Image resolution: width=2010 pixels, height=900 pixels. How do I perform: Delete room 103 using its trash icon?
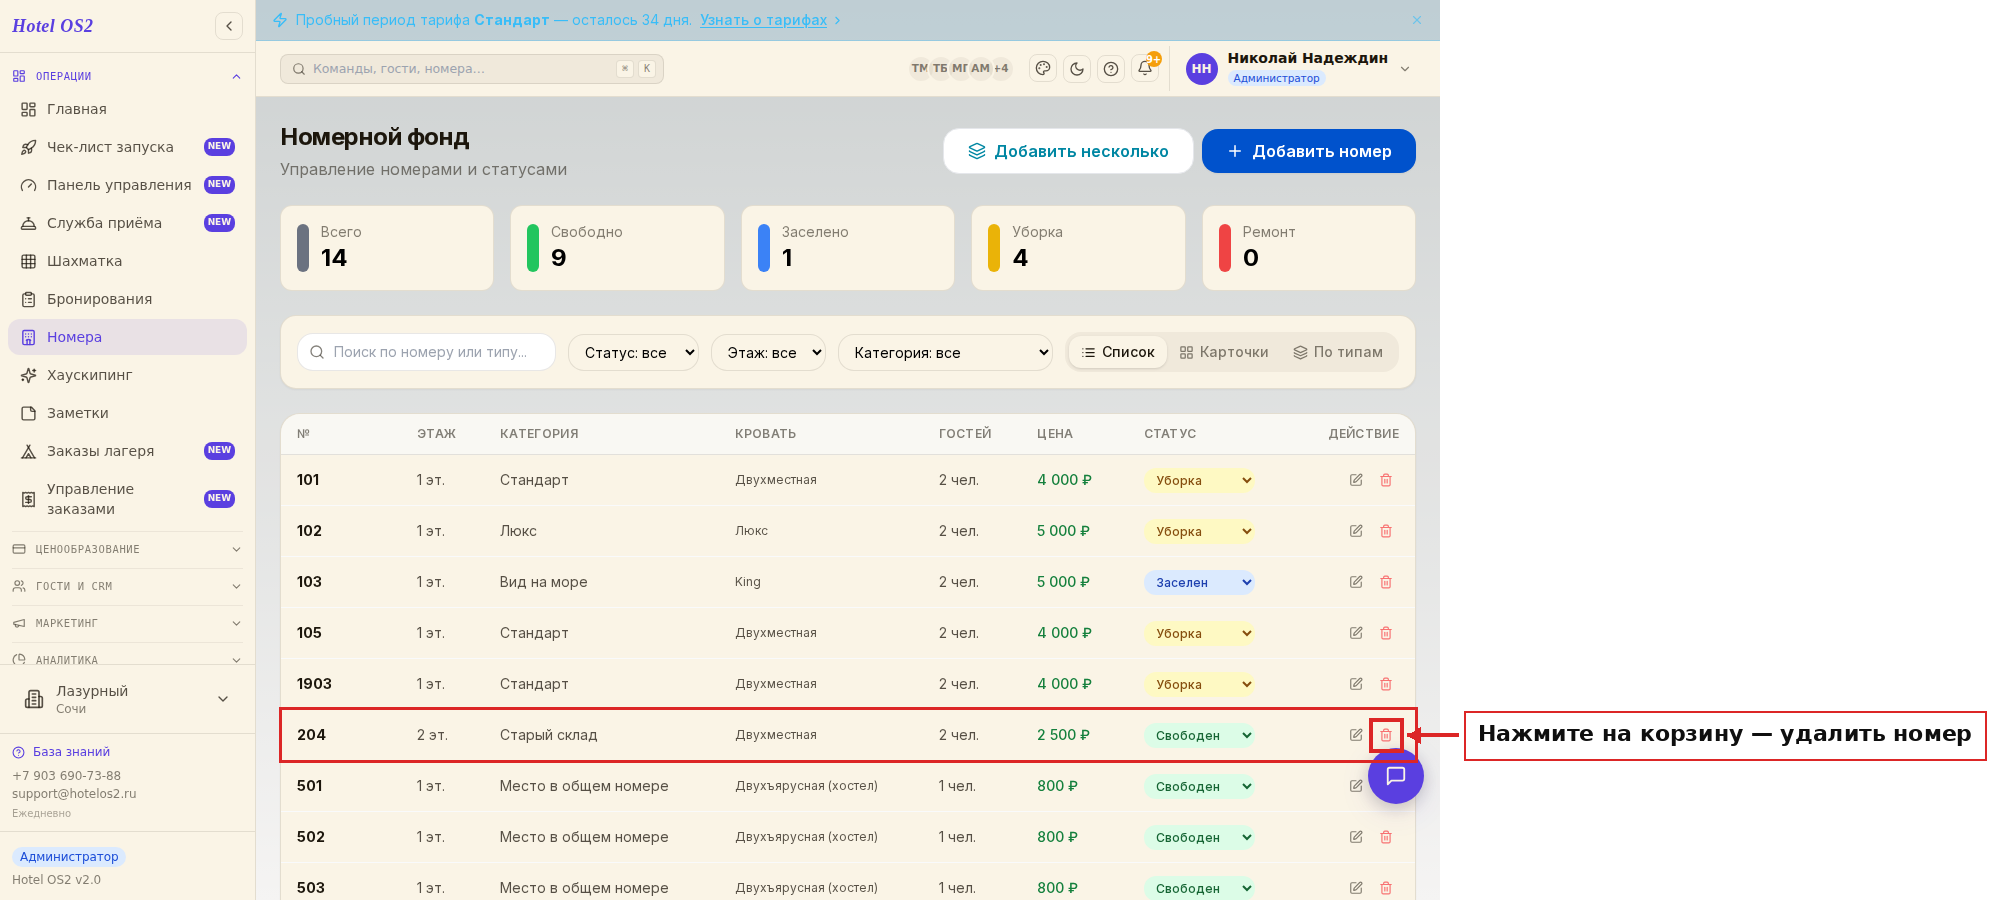[1386, 582]
